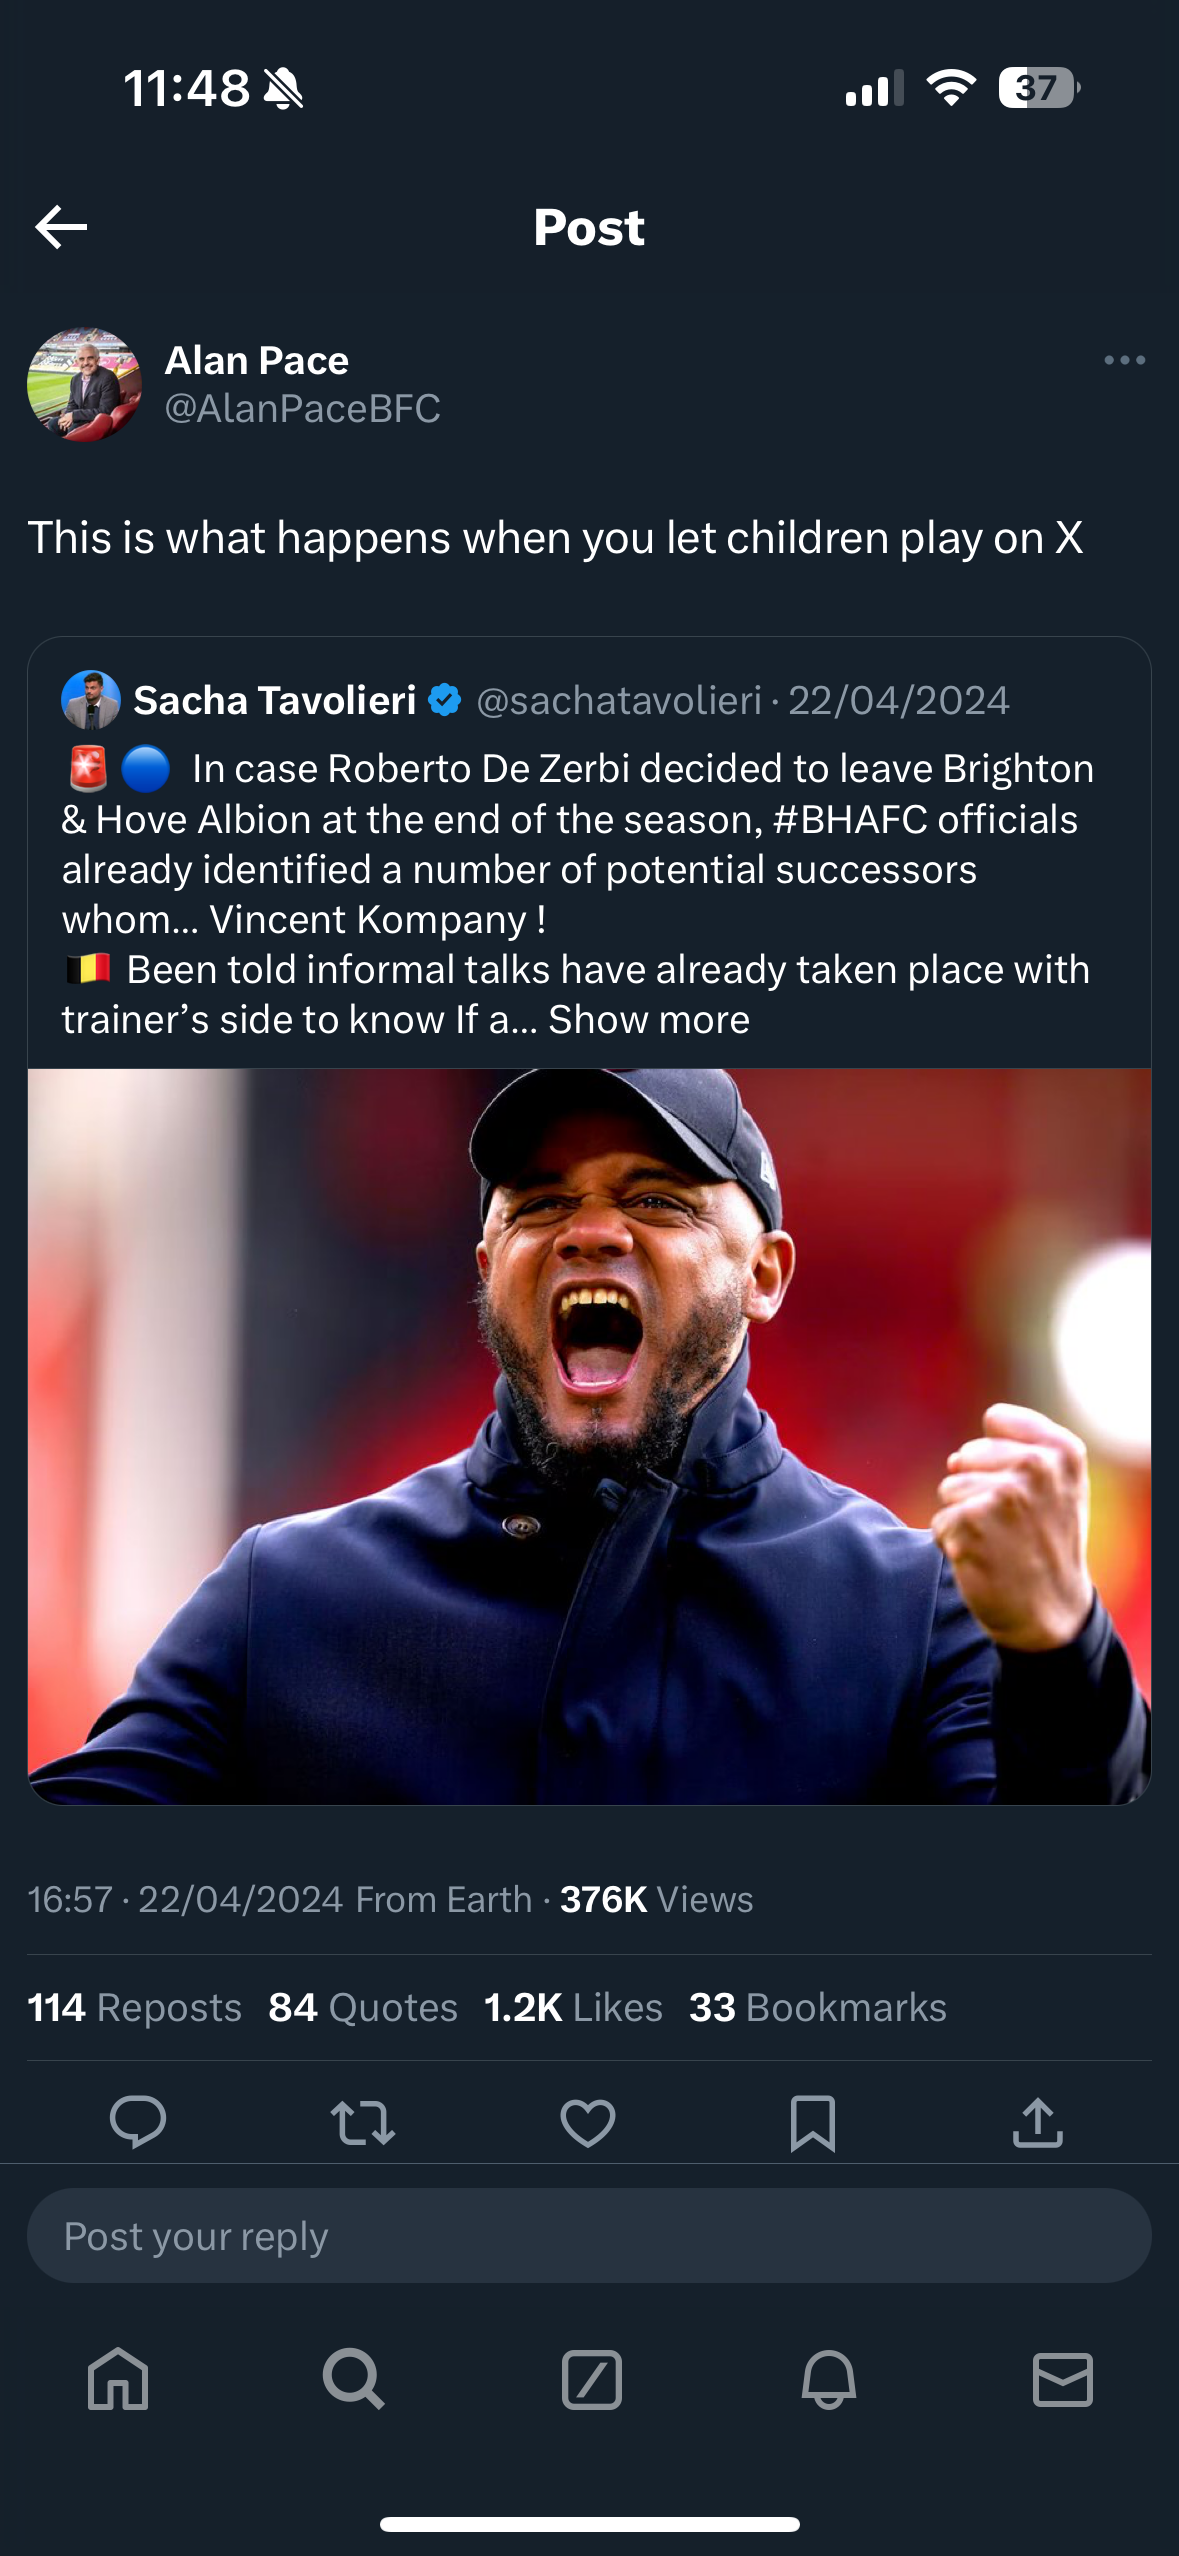Open the three-dot more options menu
Image resolution: width=1179 pixels, height=2556 pixels.
pos(1124,360)
